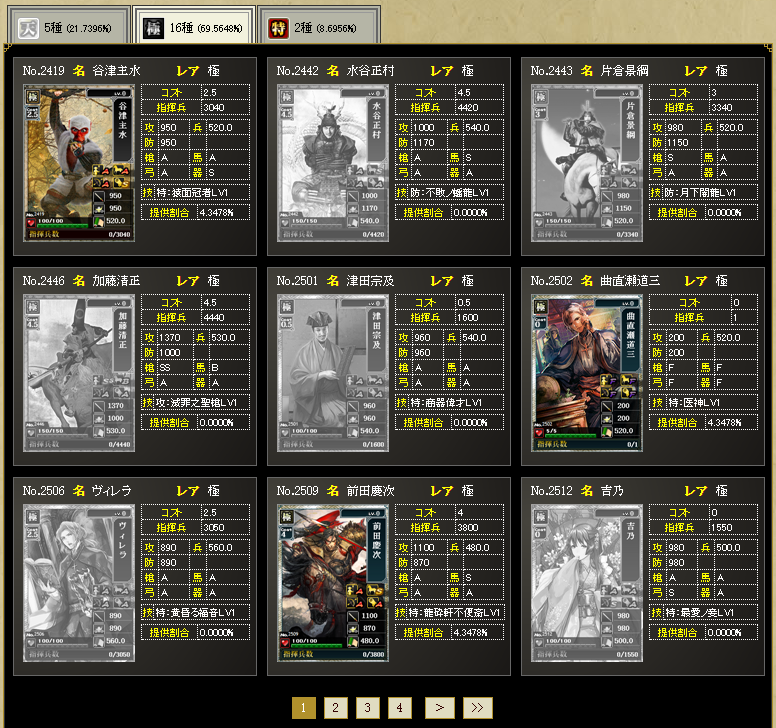Screen dimensions: 776x728
Task: Click skill 特:能幹軒不便斎LV1
Action: (x=454, y=613)
